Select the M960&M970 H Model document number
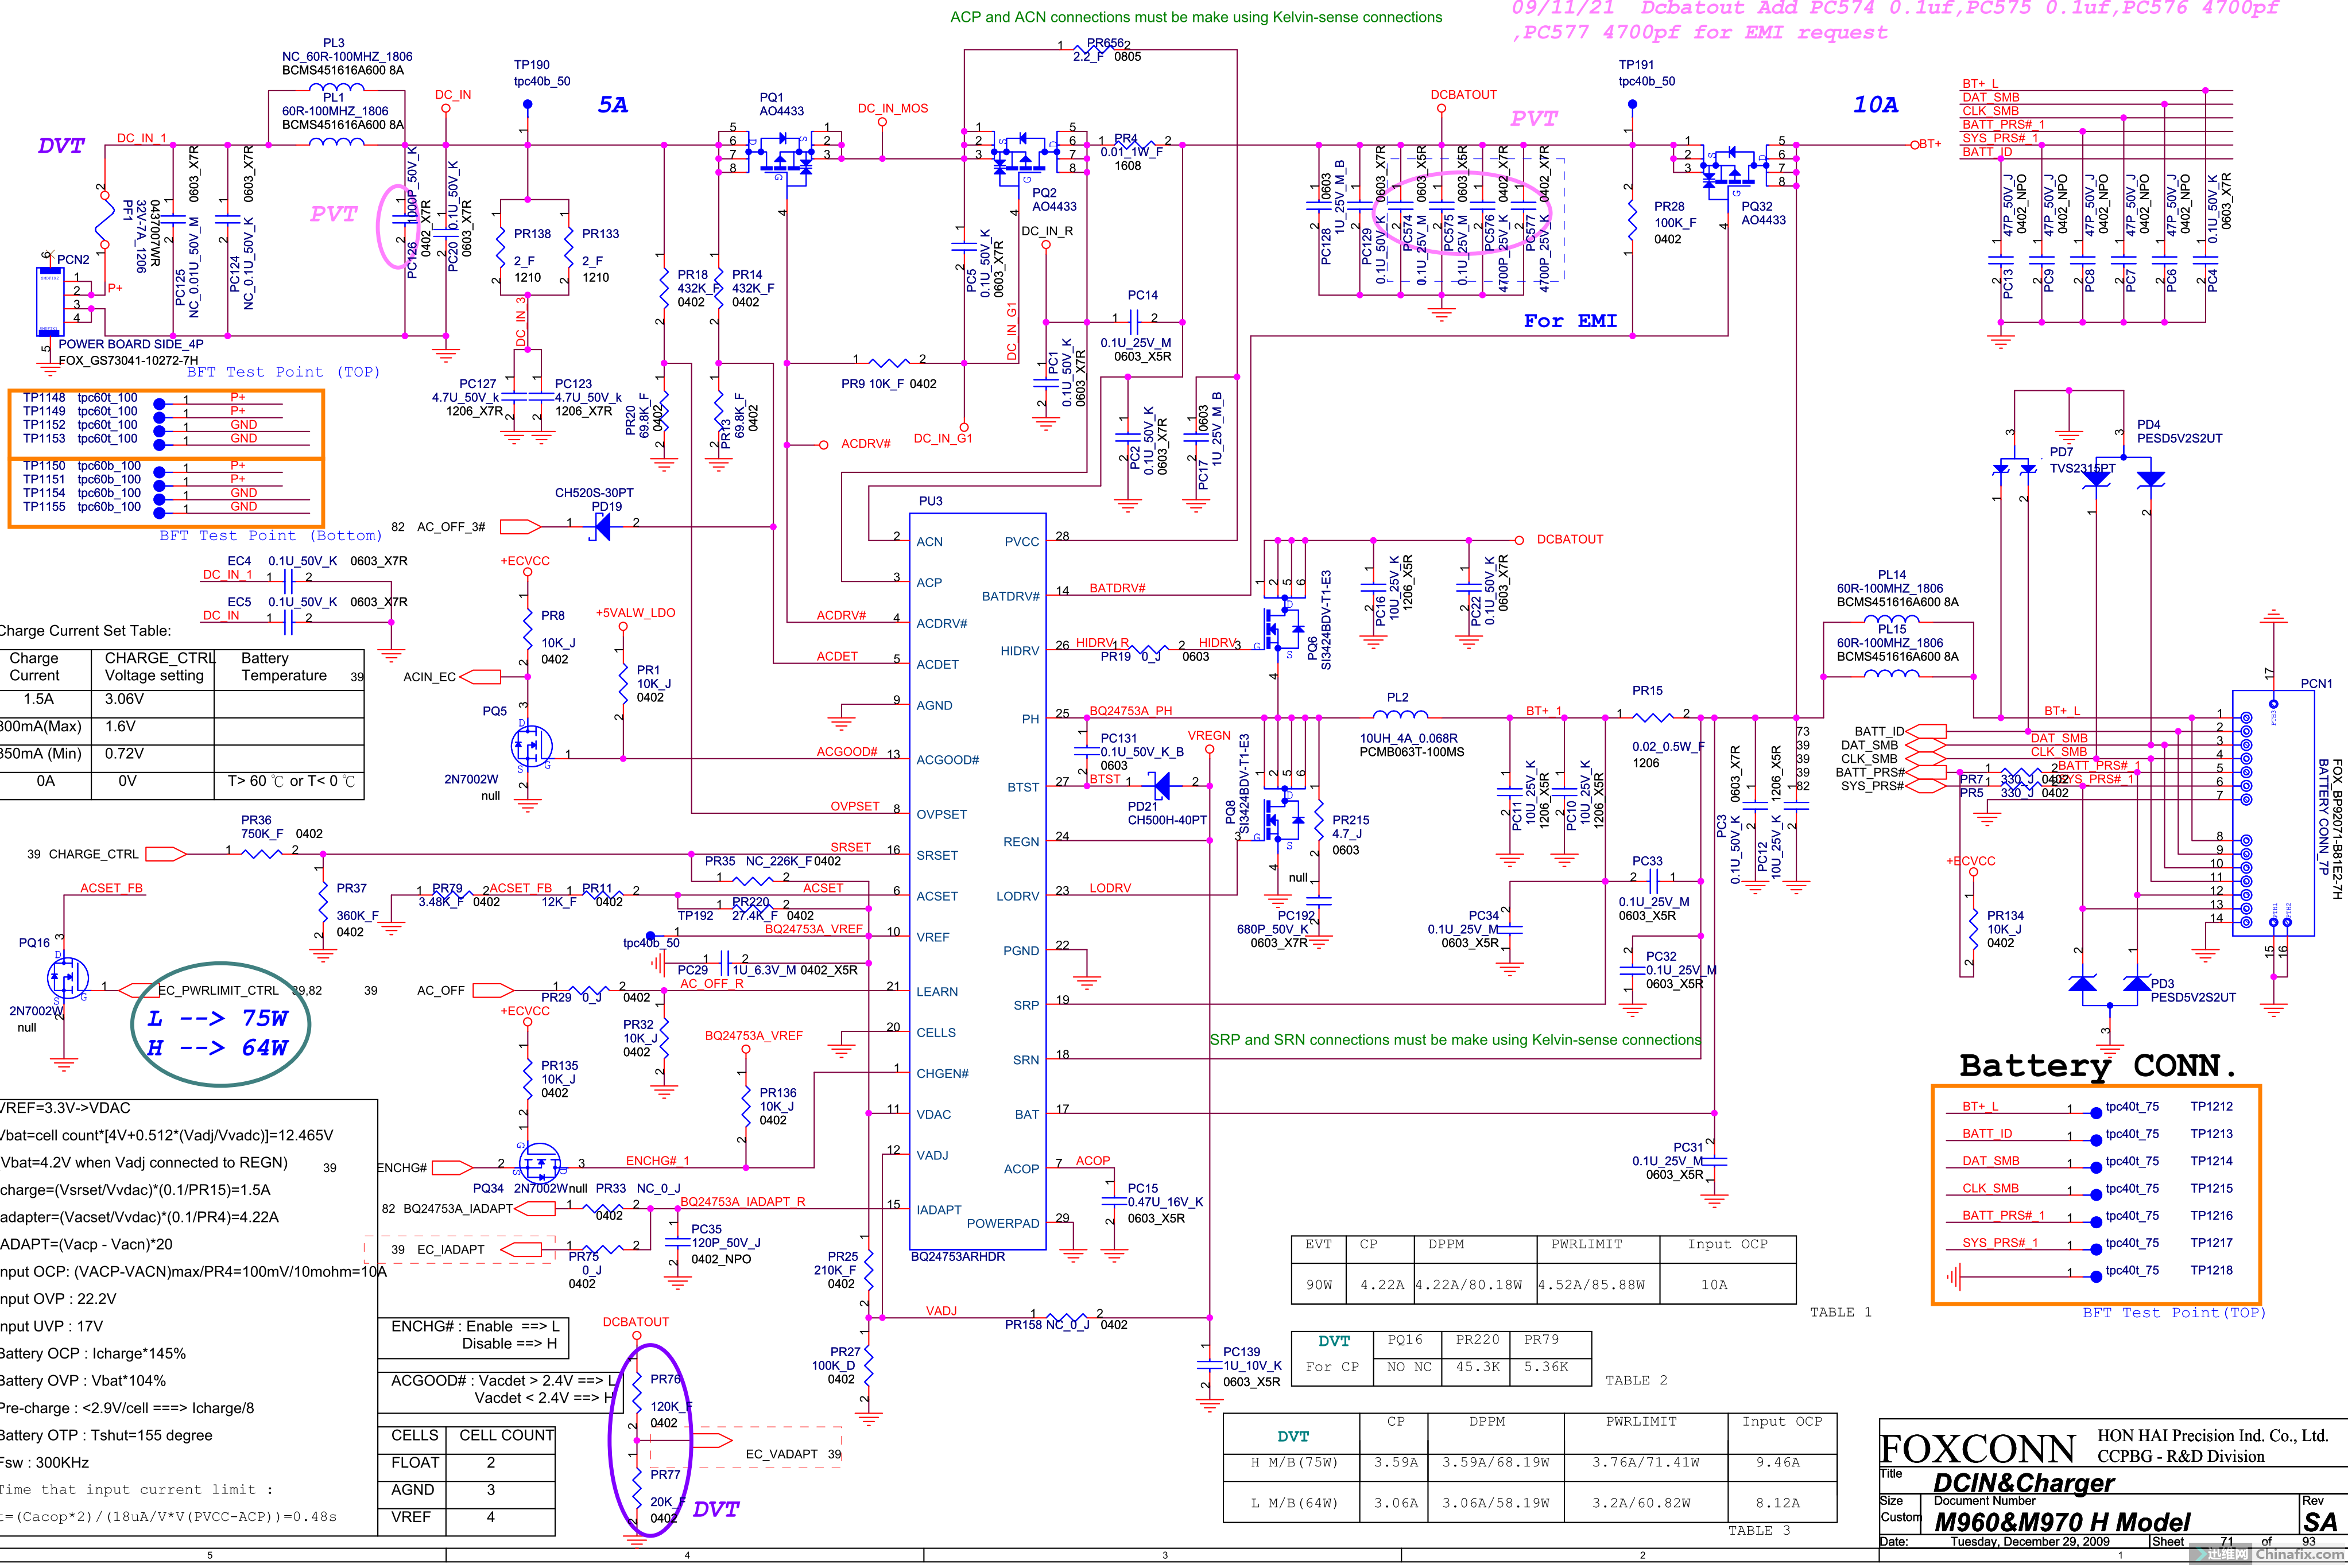This screenshot has height=1568, width=2348. [2062, 1522]
